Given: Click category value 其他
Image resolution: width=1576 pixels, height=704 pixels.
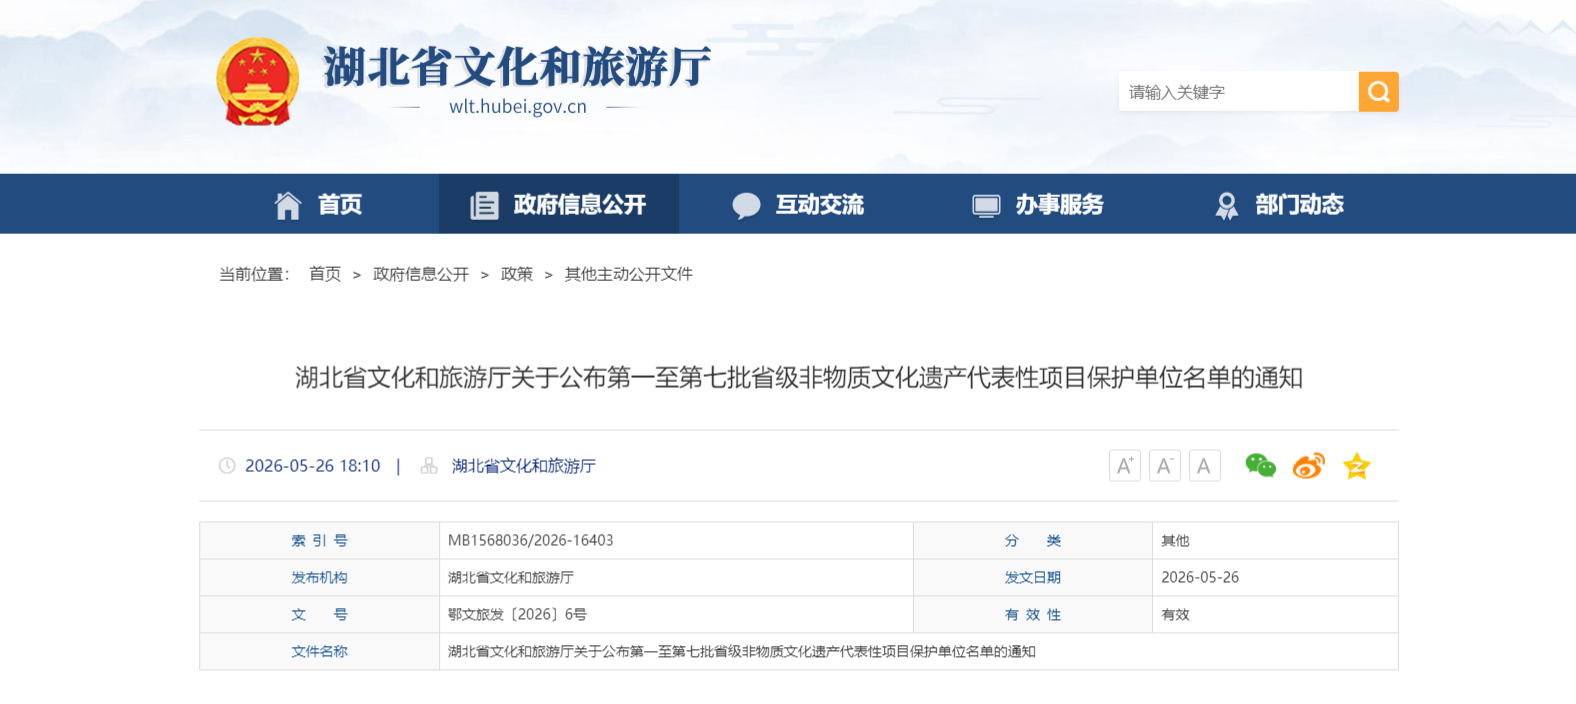Looking at the screenshot, I should coord(1176,541).
